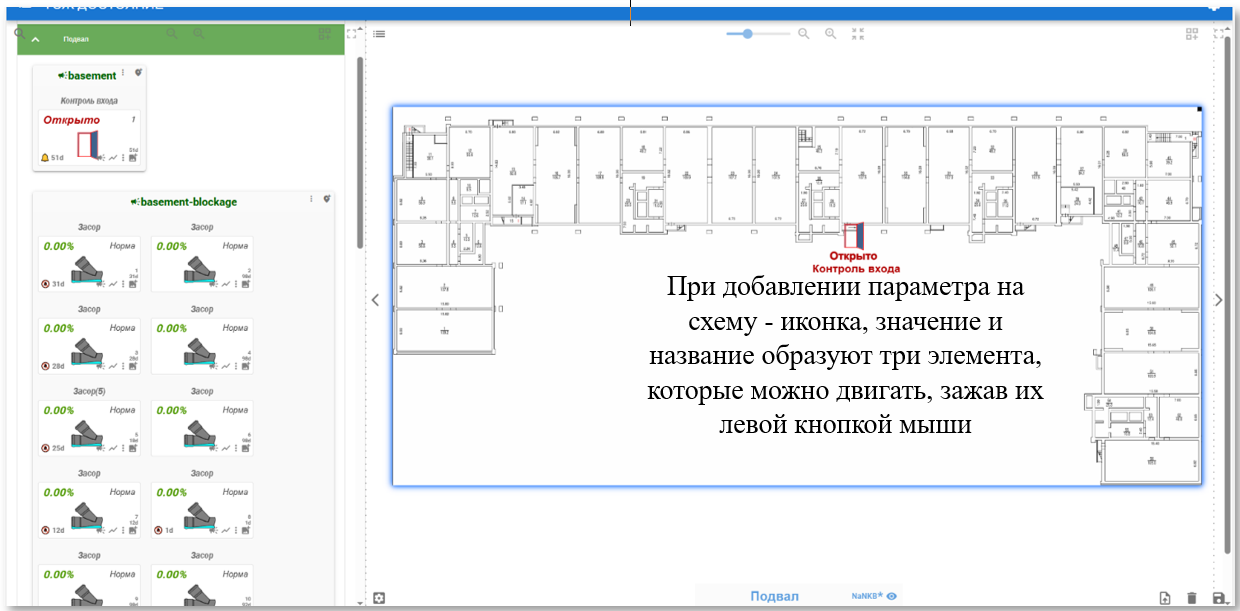Viewport: 1240px width, 611px height.
Task: Add Засор widget 8 to scheme icon
Action: pos(245,531)
